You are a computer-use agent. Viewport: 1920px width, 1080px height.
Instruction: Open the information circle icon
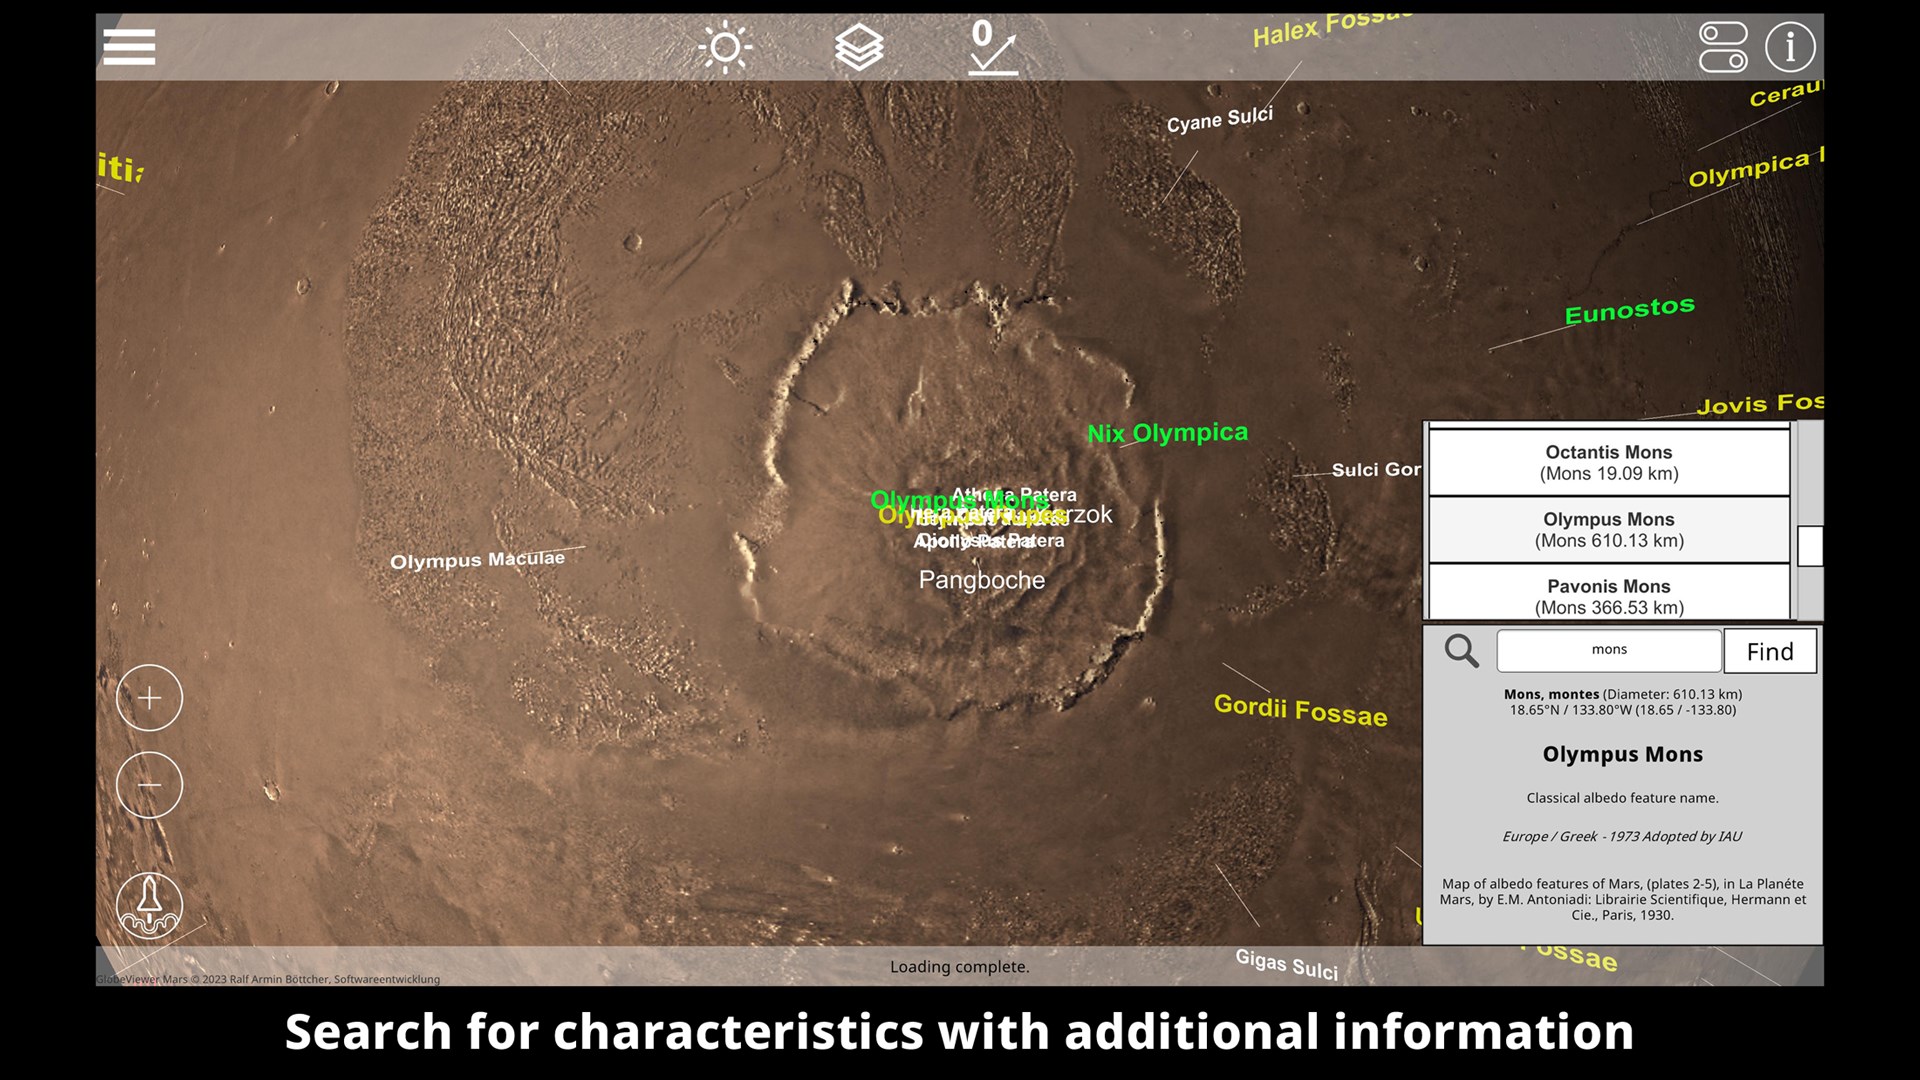1789,47
